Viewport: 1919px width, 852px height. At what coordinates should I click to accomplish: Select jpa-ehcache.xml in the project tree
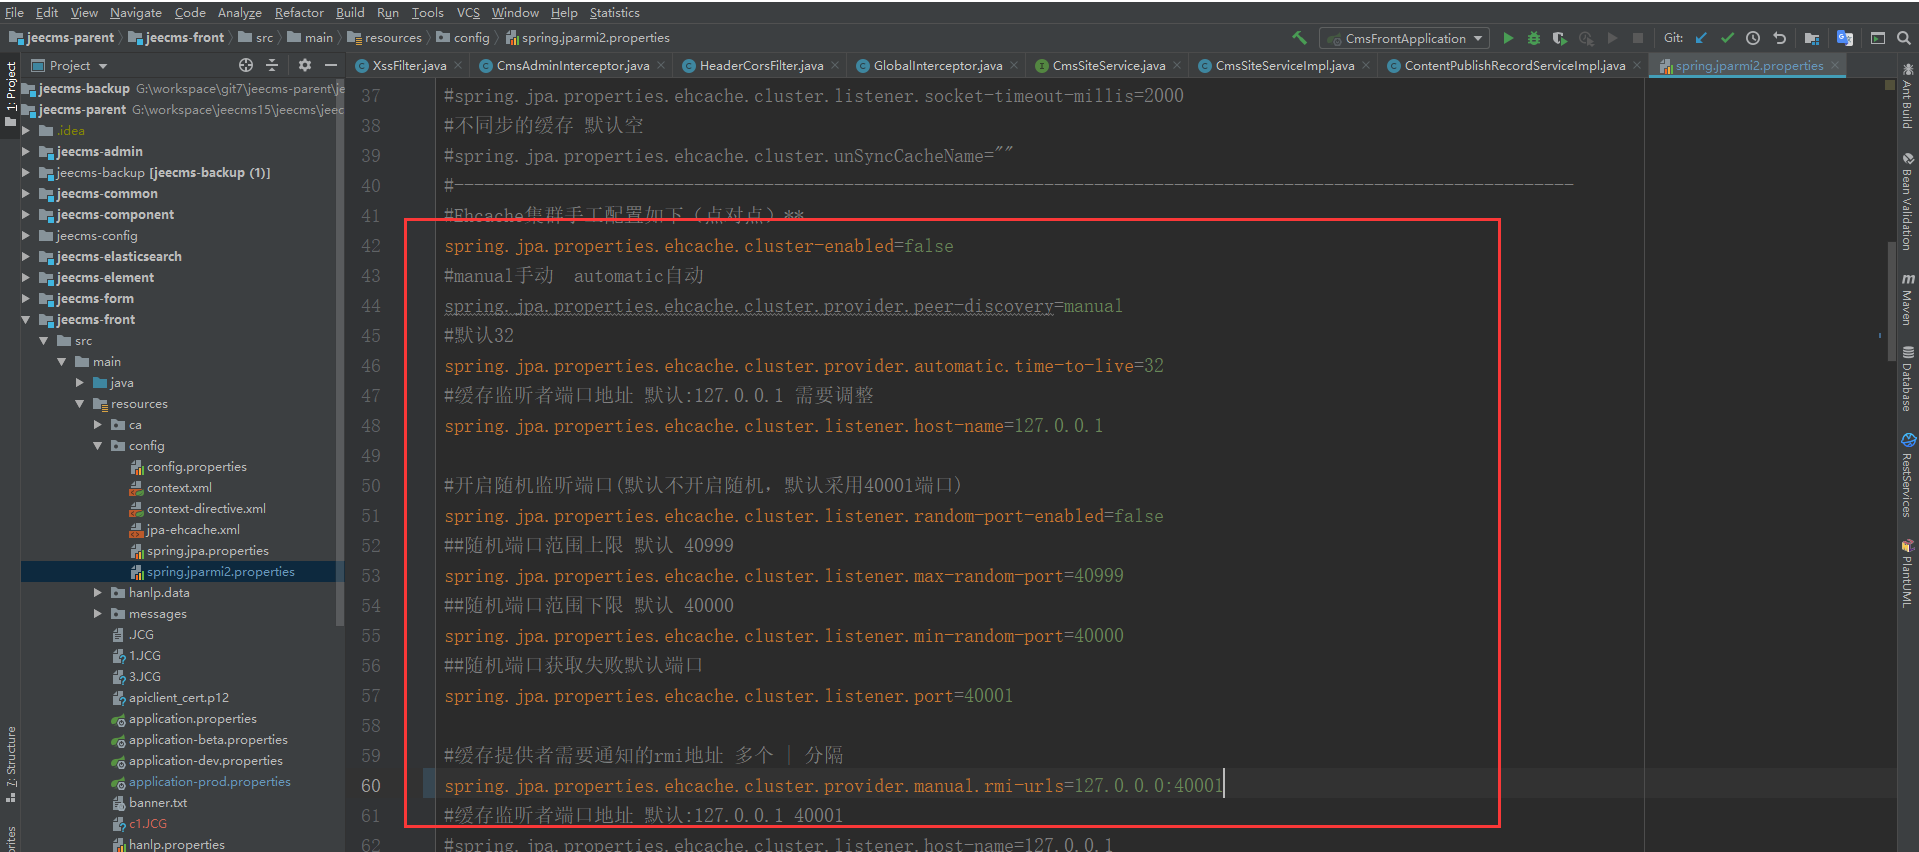click(193, 530)
